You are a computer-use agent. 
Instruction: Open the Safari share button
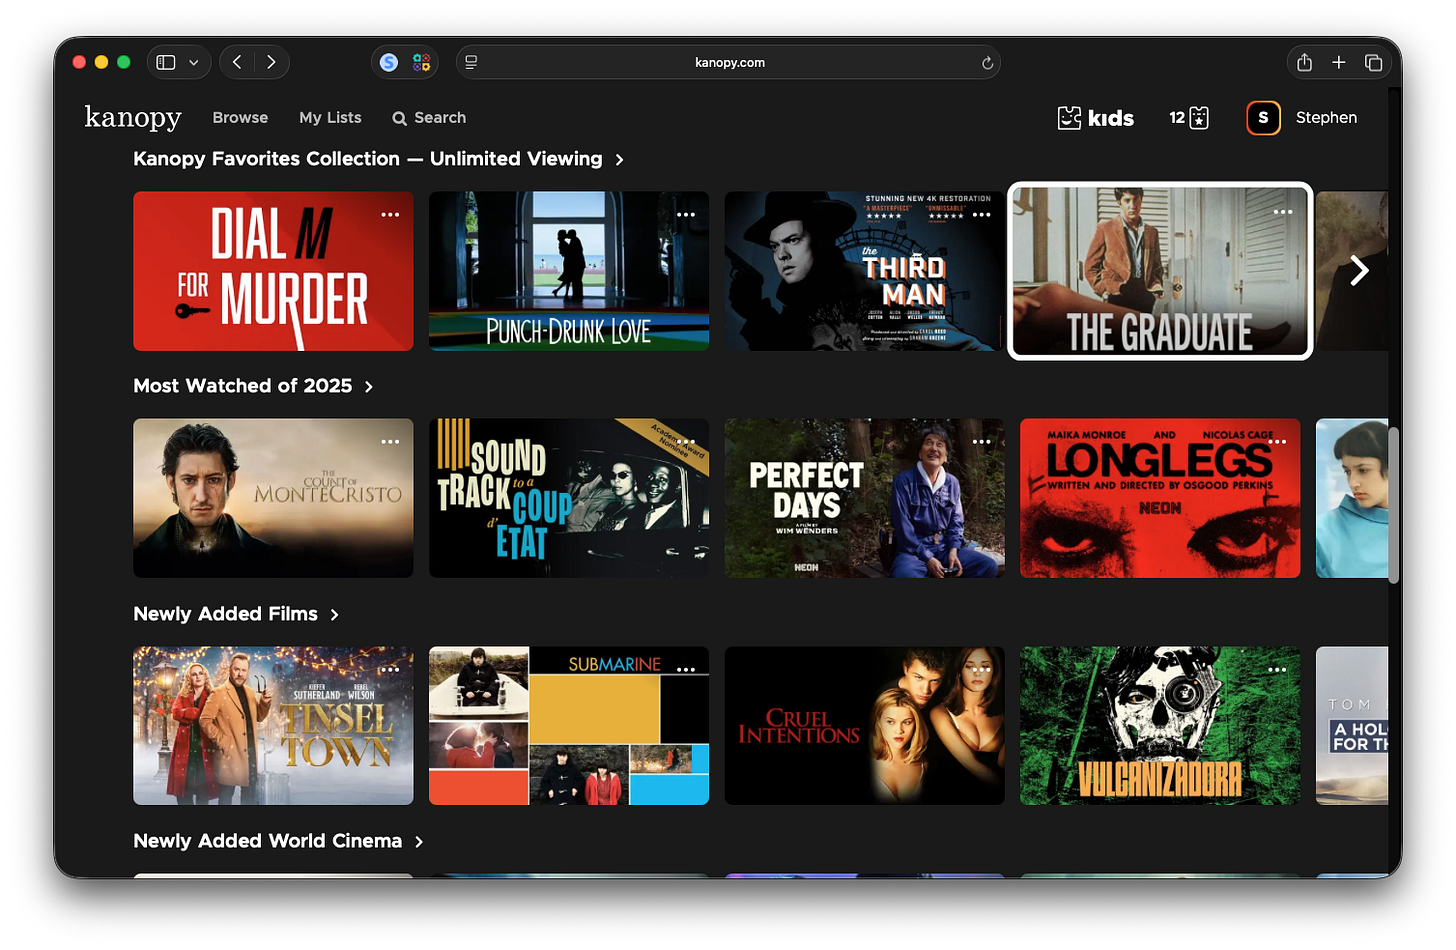point(1304,62)
